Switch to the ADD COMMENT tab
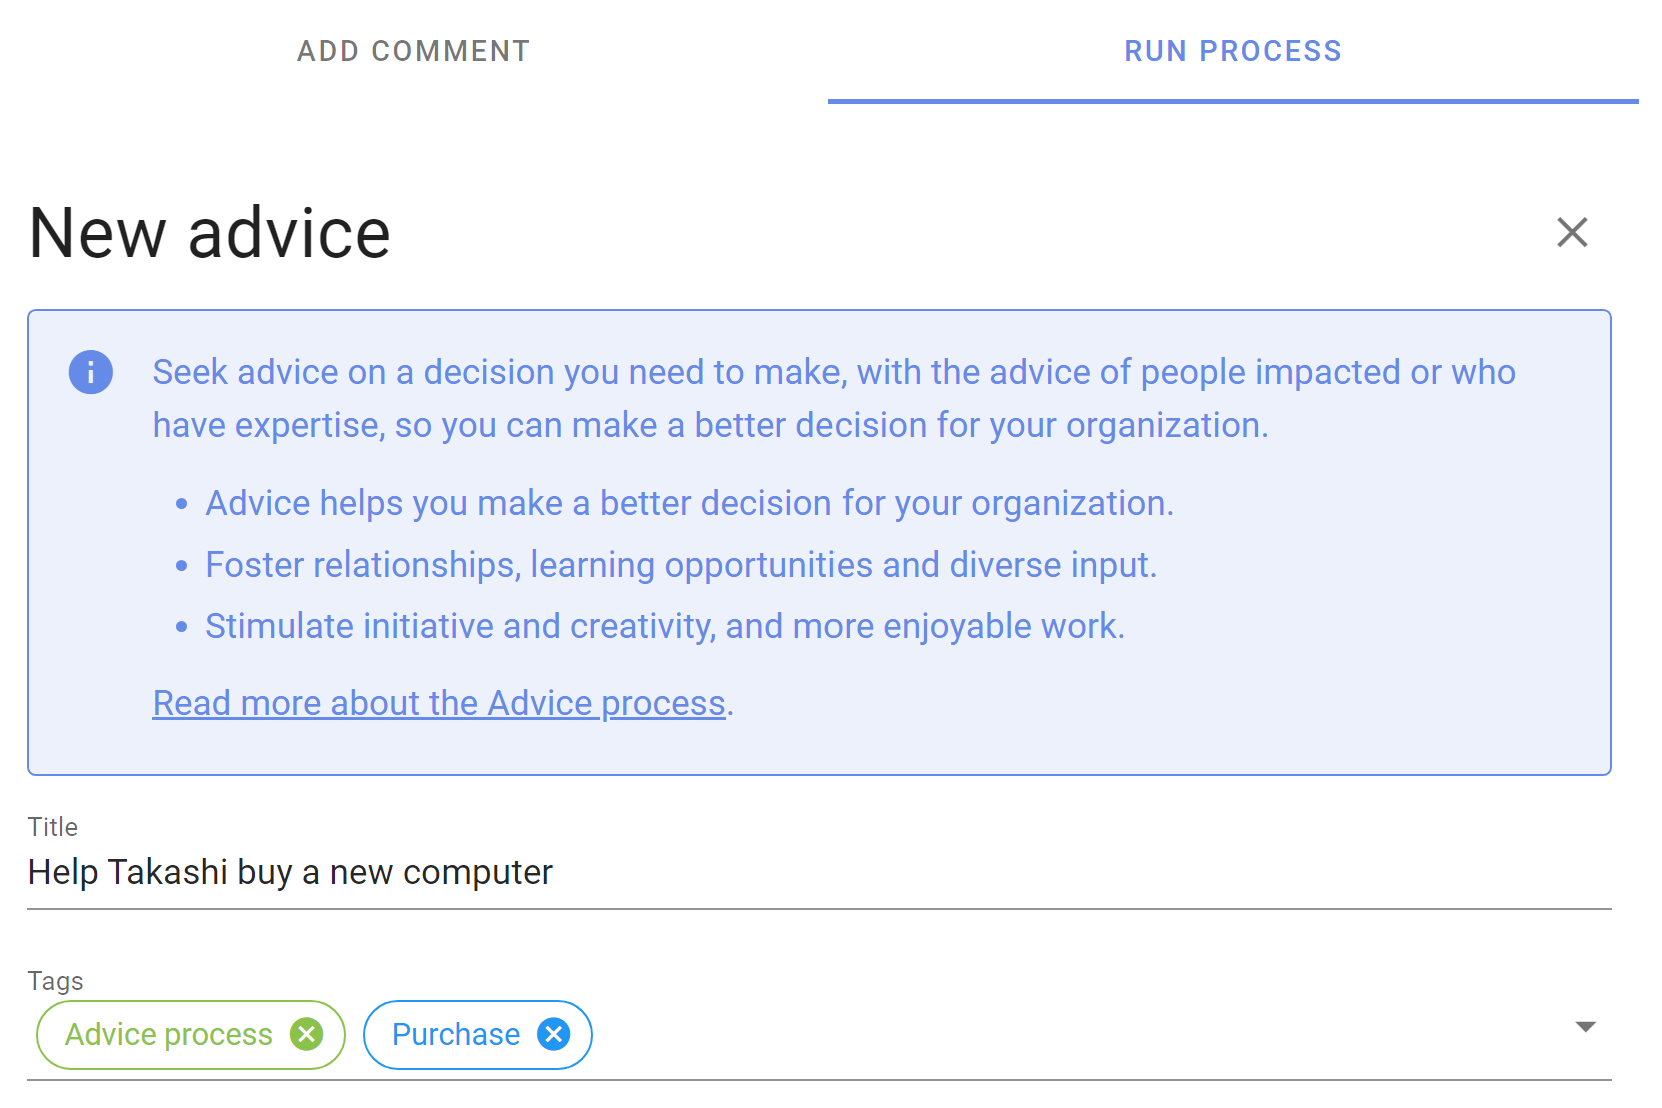Screen dimensions: 1662x1108 [414, 51]
